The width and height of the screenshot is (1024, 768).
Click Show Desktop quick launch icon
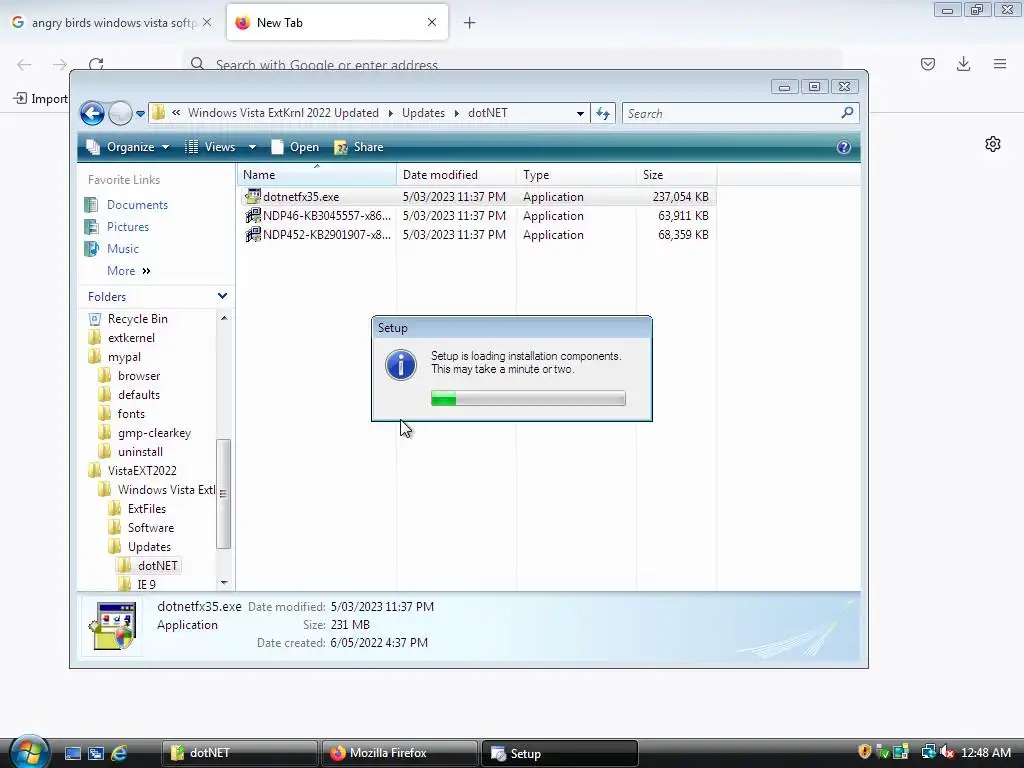tap(72, 753)
